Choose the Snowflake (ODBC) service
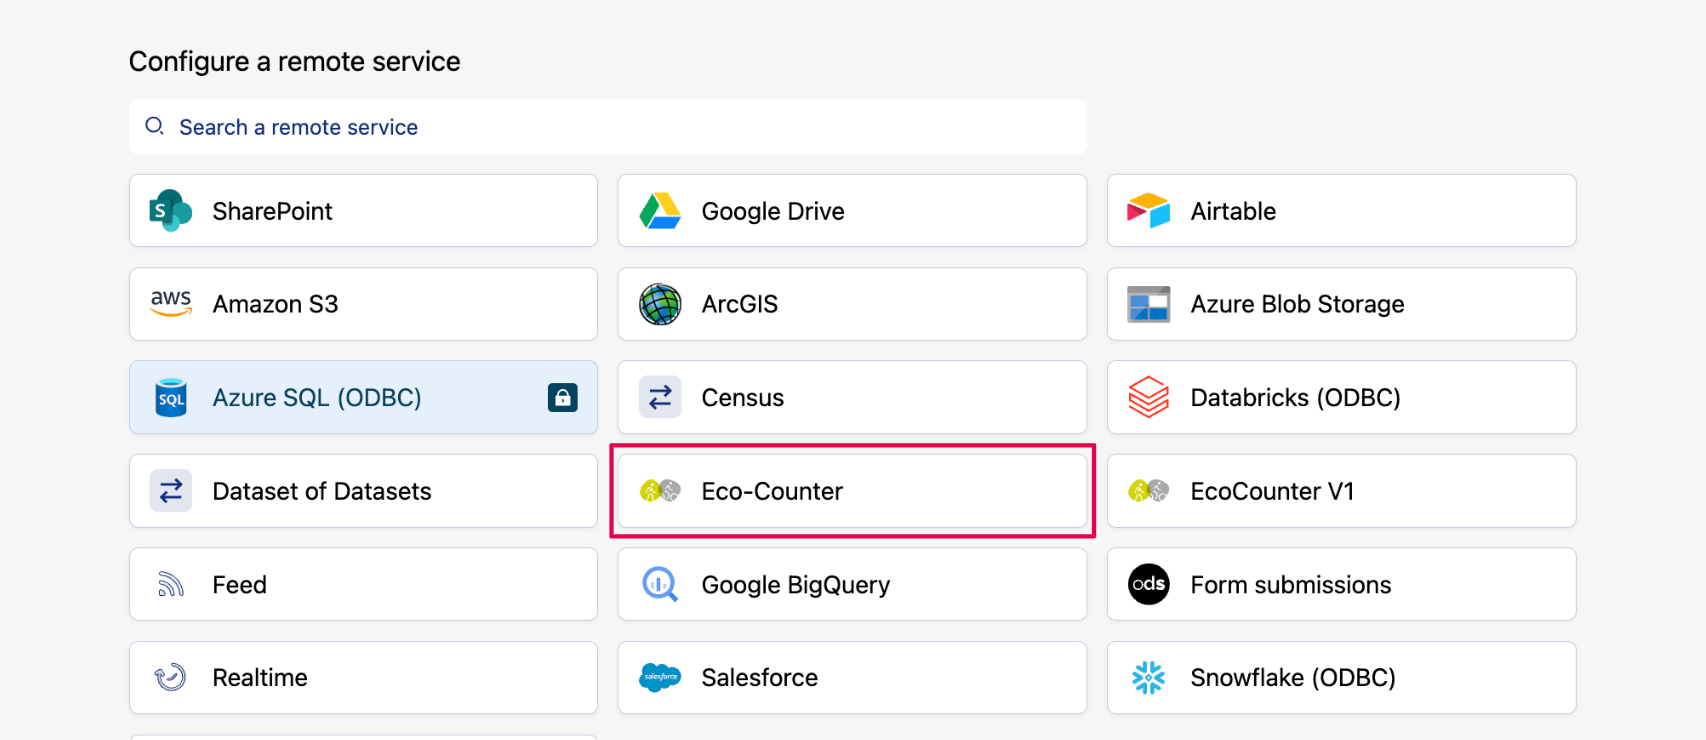The width and height of the screenshot is (1706, 740). pos(1341,677)
